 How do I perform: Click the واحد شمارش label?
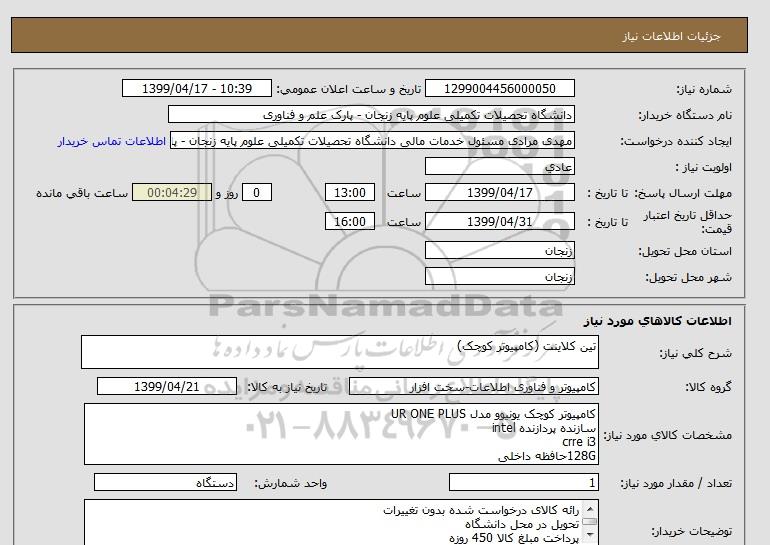(291, 483)
